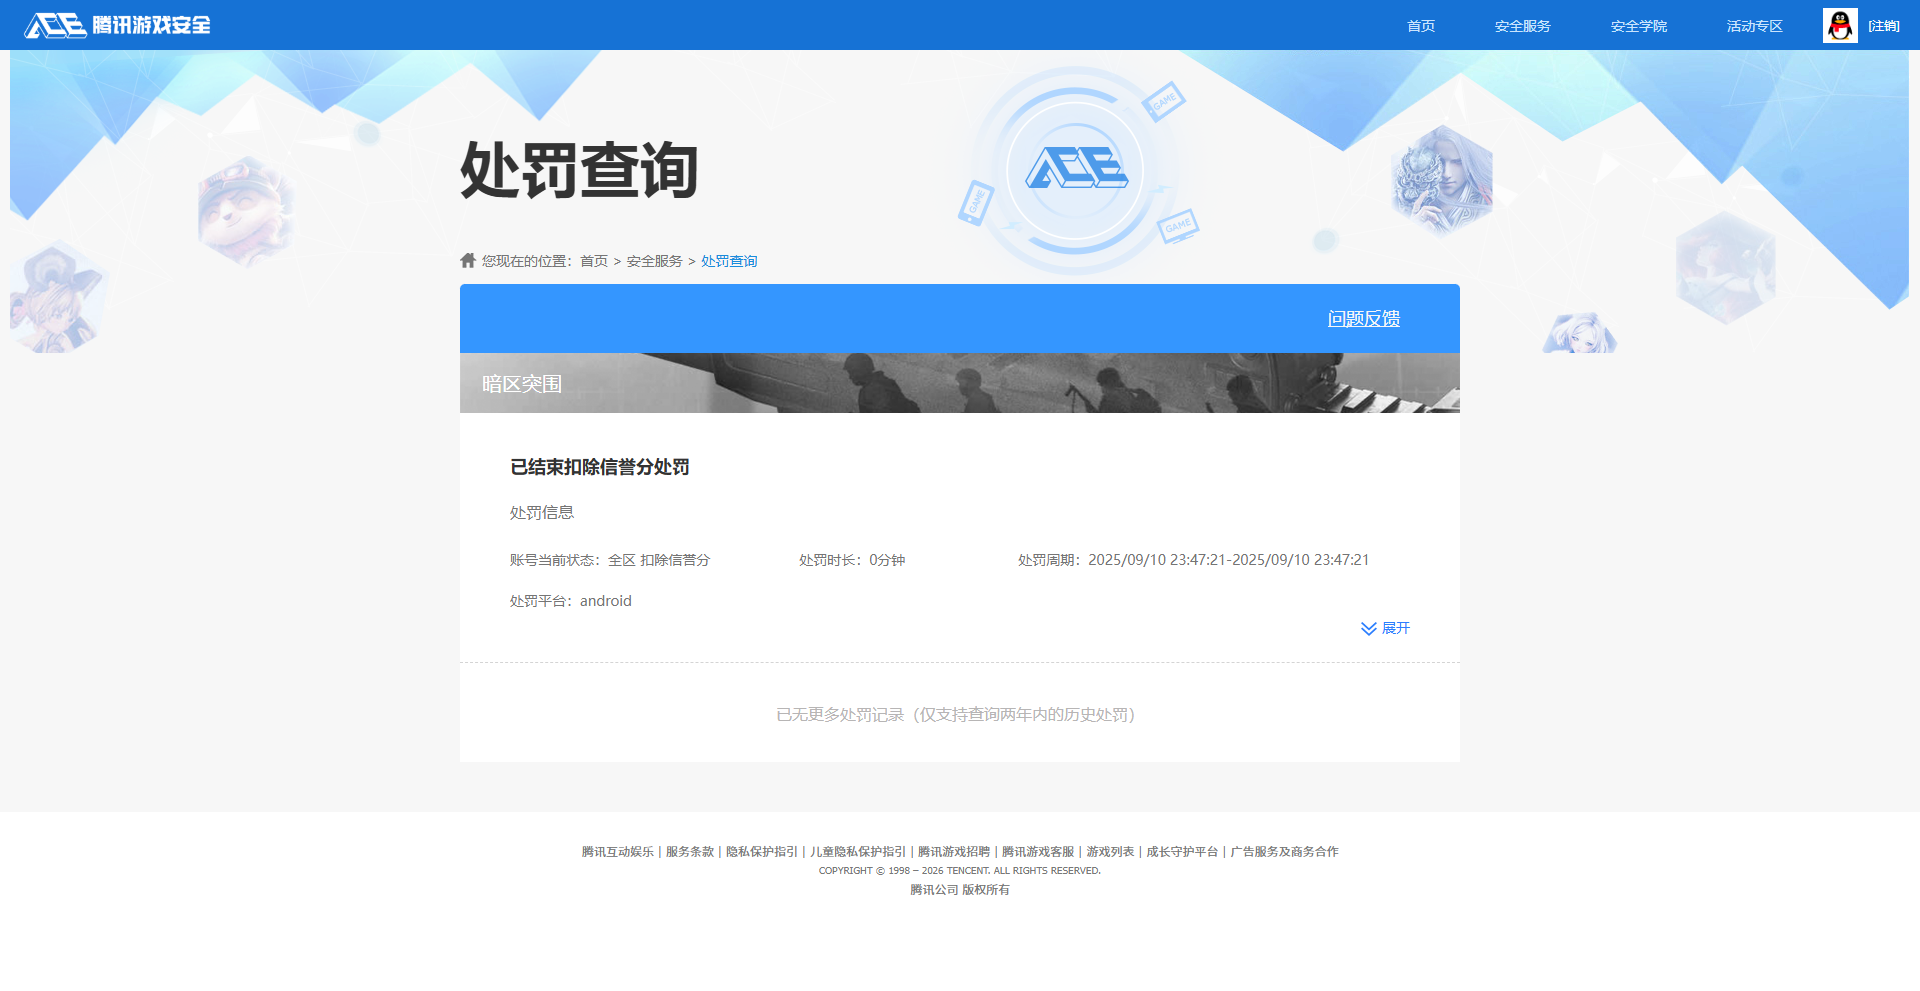Go to 首页 in the breadcrumb trail
The height and width of the screenshot is (991, 1920).
click(594, 261)
